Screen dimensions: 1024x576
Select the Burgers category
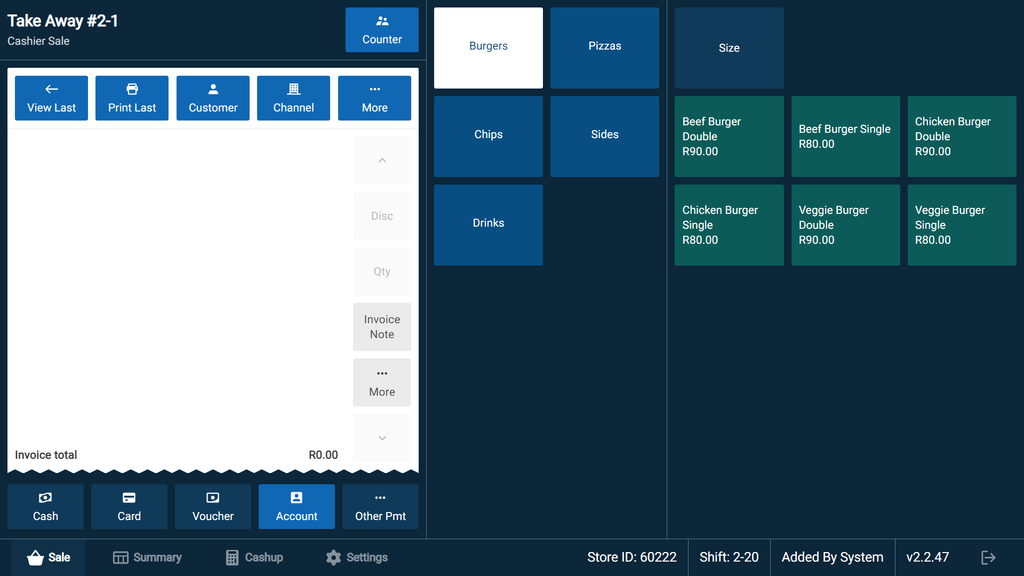[x=488, y=48]
